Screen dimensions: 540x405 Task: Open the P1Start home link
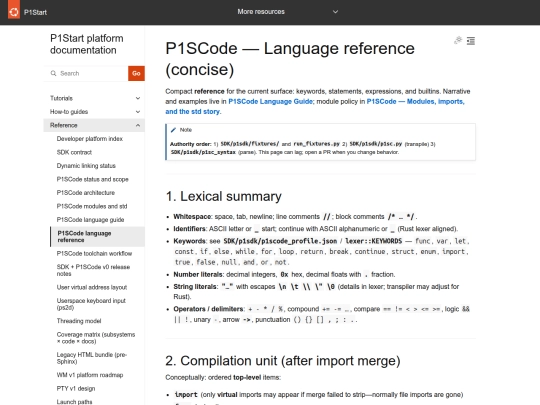[x=35, y=12]
